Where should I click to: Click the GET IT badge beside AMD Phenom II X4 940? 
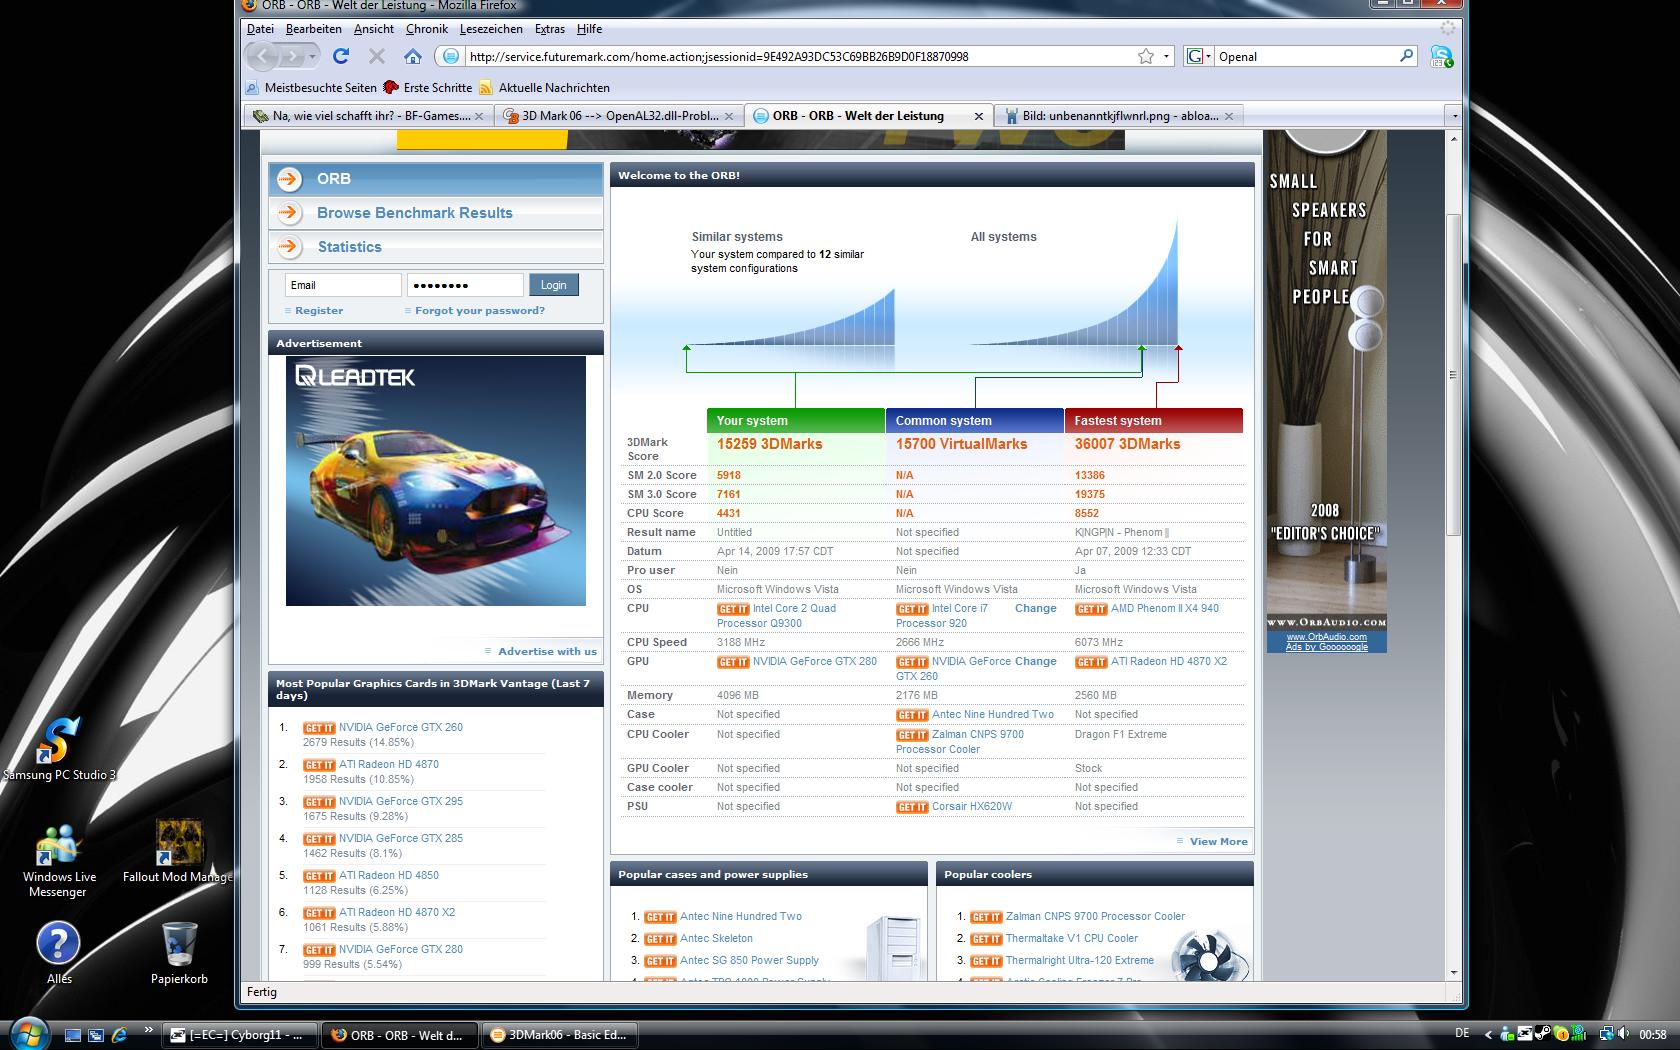pyautogui.click(x=1091, y=609)
